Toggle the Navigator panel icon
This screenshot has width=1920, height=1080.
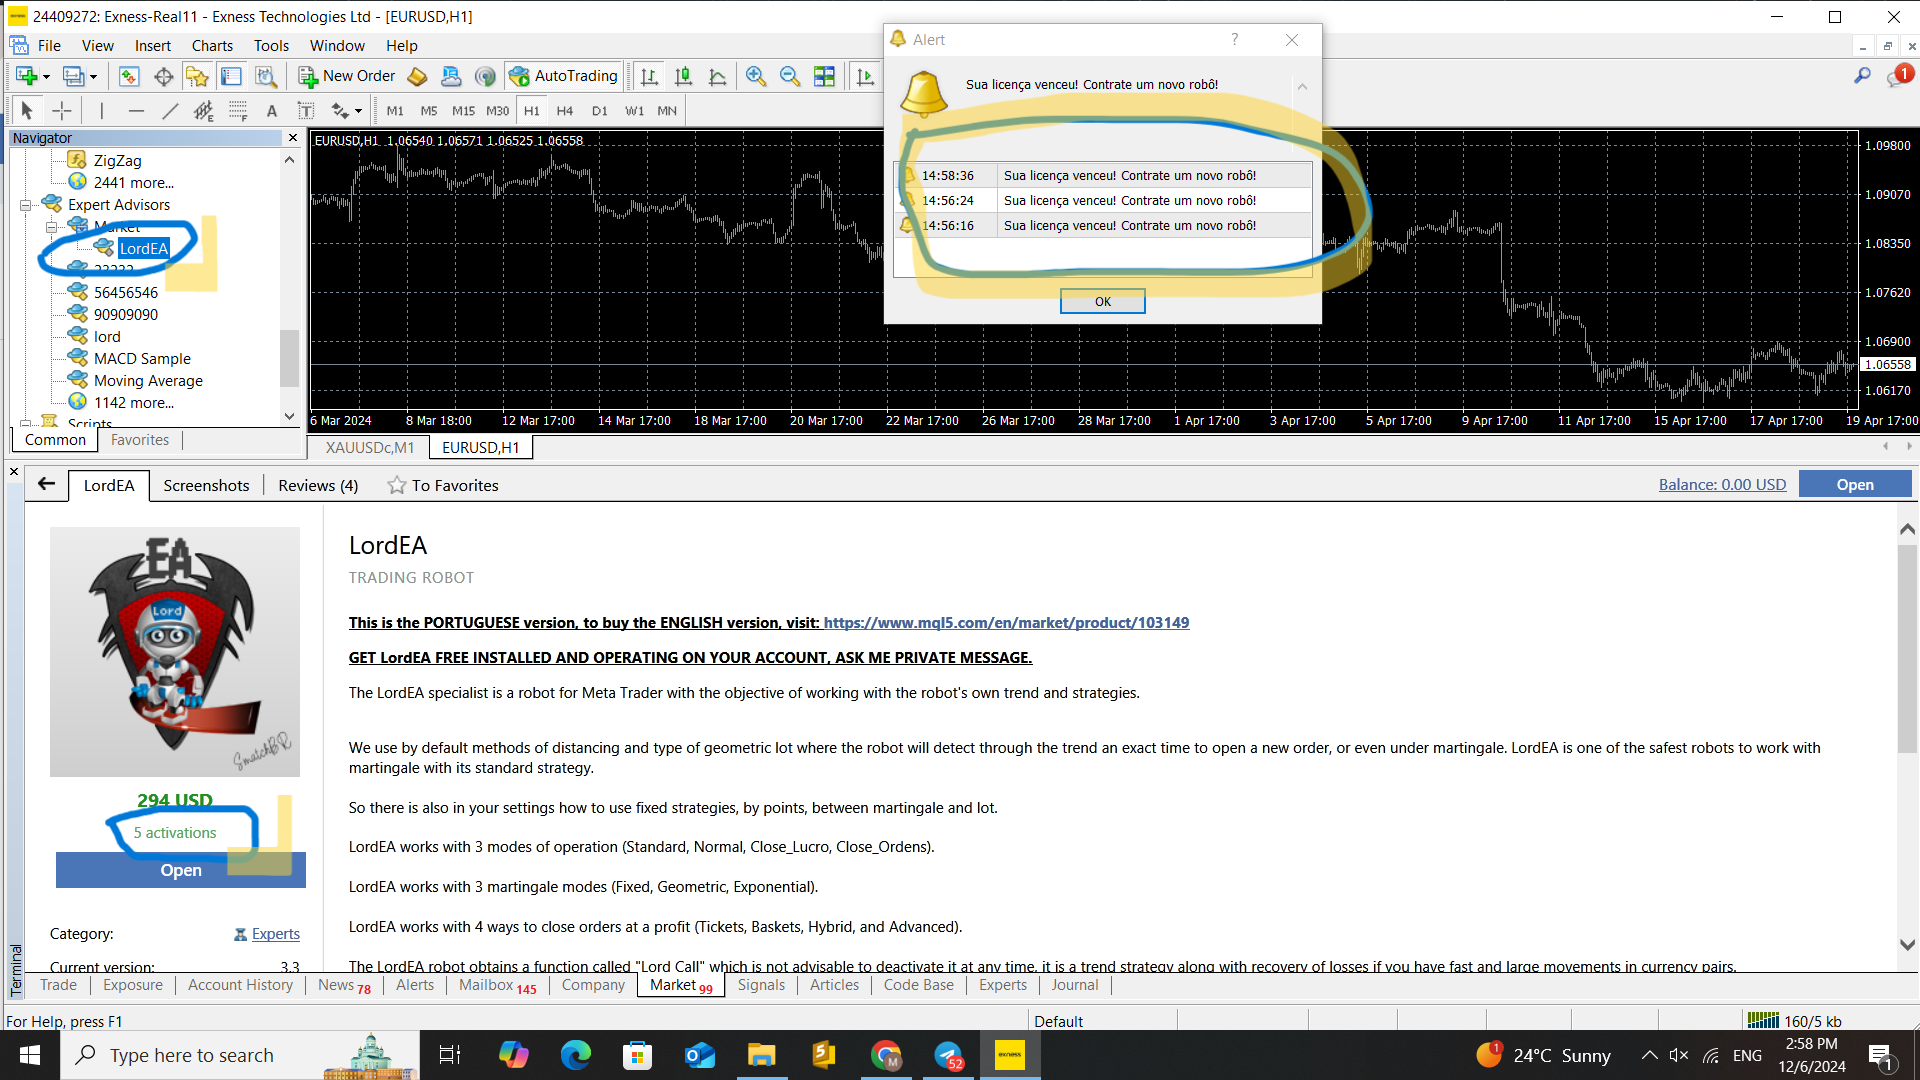point(197,76)
